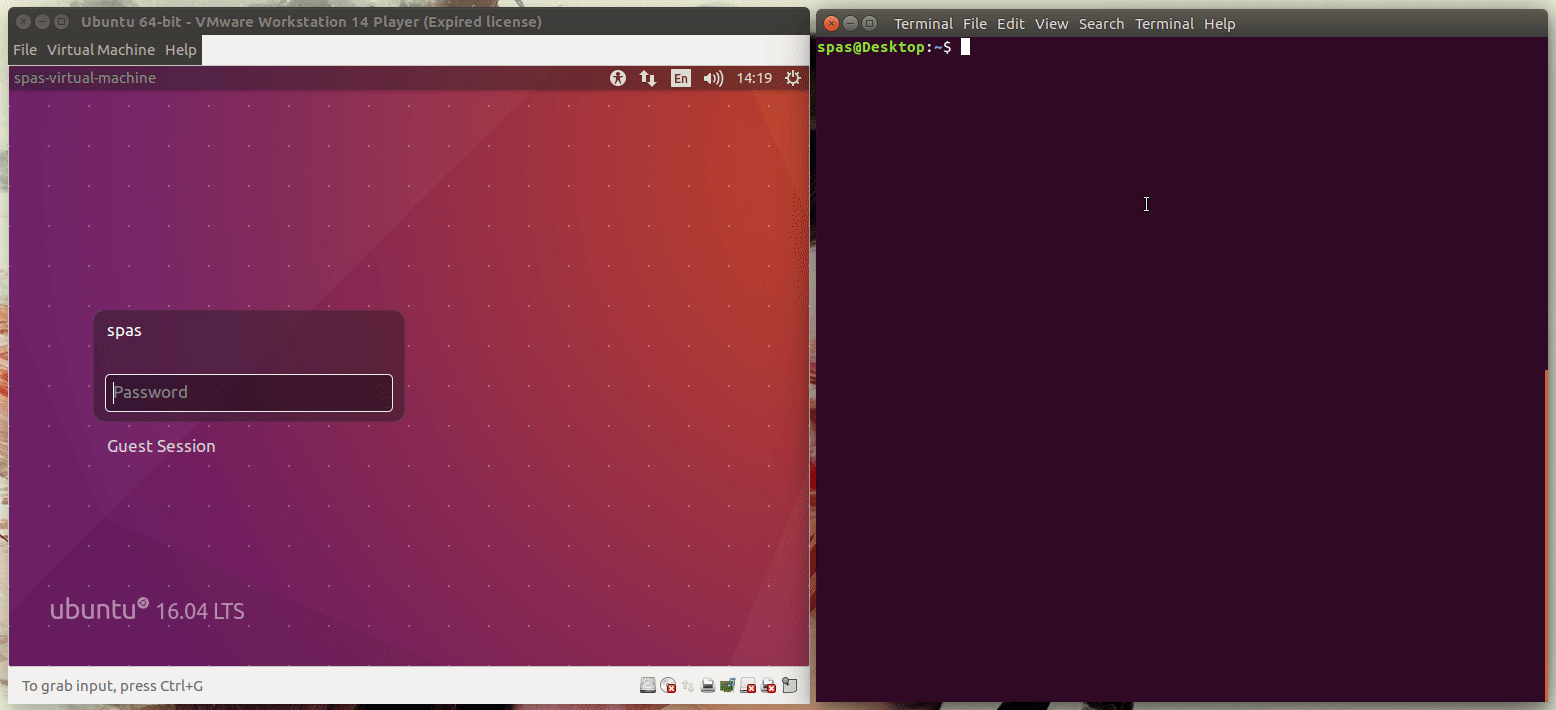Viewport: 1556px width, 710px height.
Task: Open the Virtual Machine menu in VMware
Action: [101, 49]
